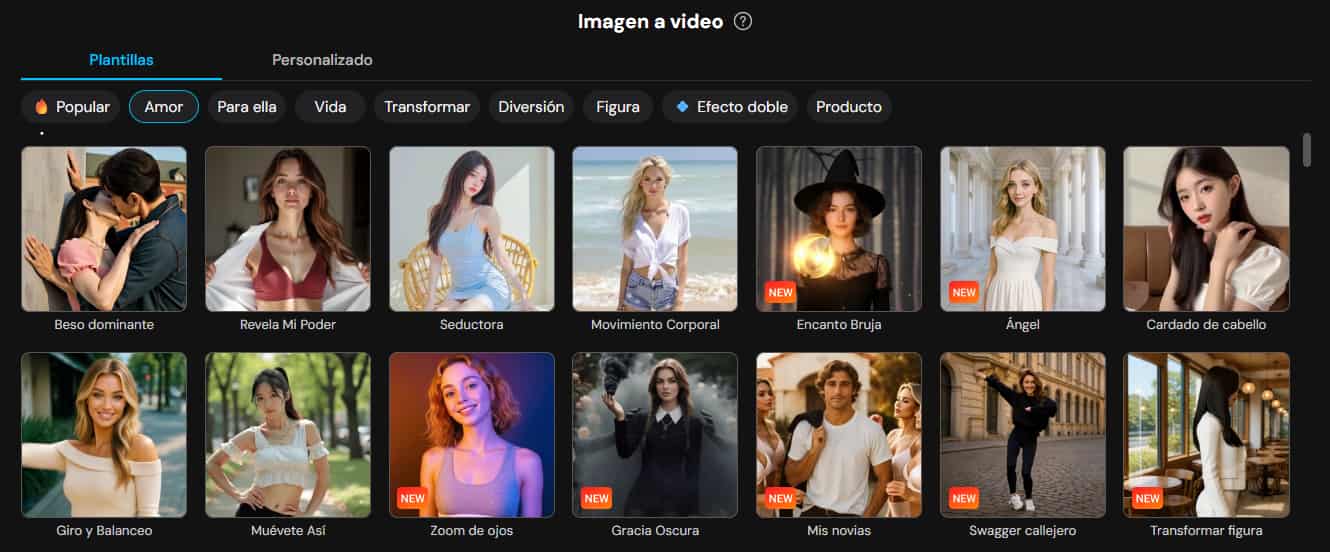Open the Gracia Oscura template

coord(655,434)
